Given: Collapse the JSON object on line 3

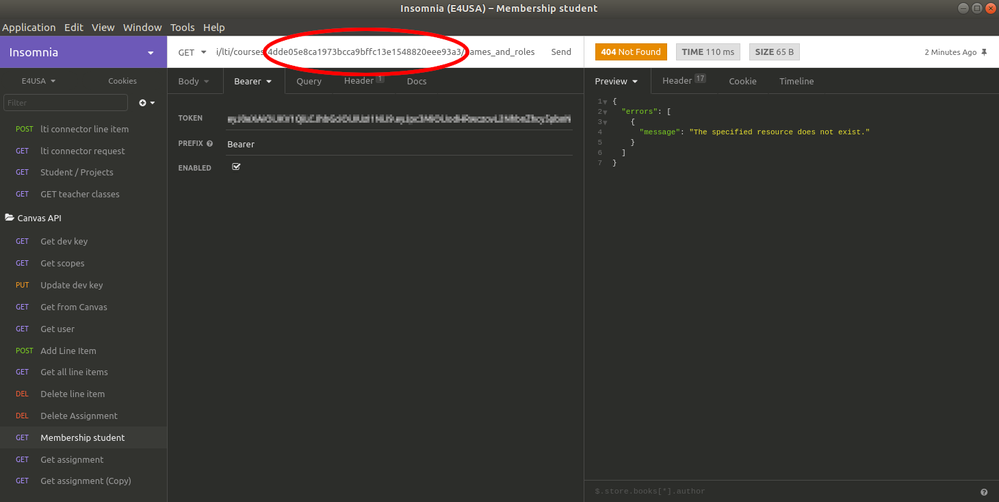Looking at the screenshot, I should coord(605,122).
